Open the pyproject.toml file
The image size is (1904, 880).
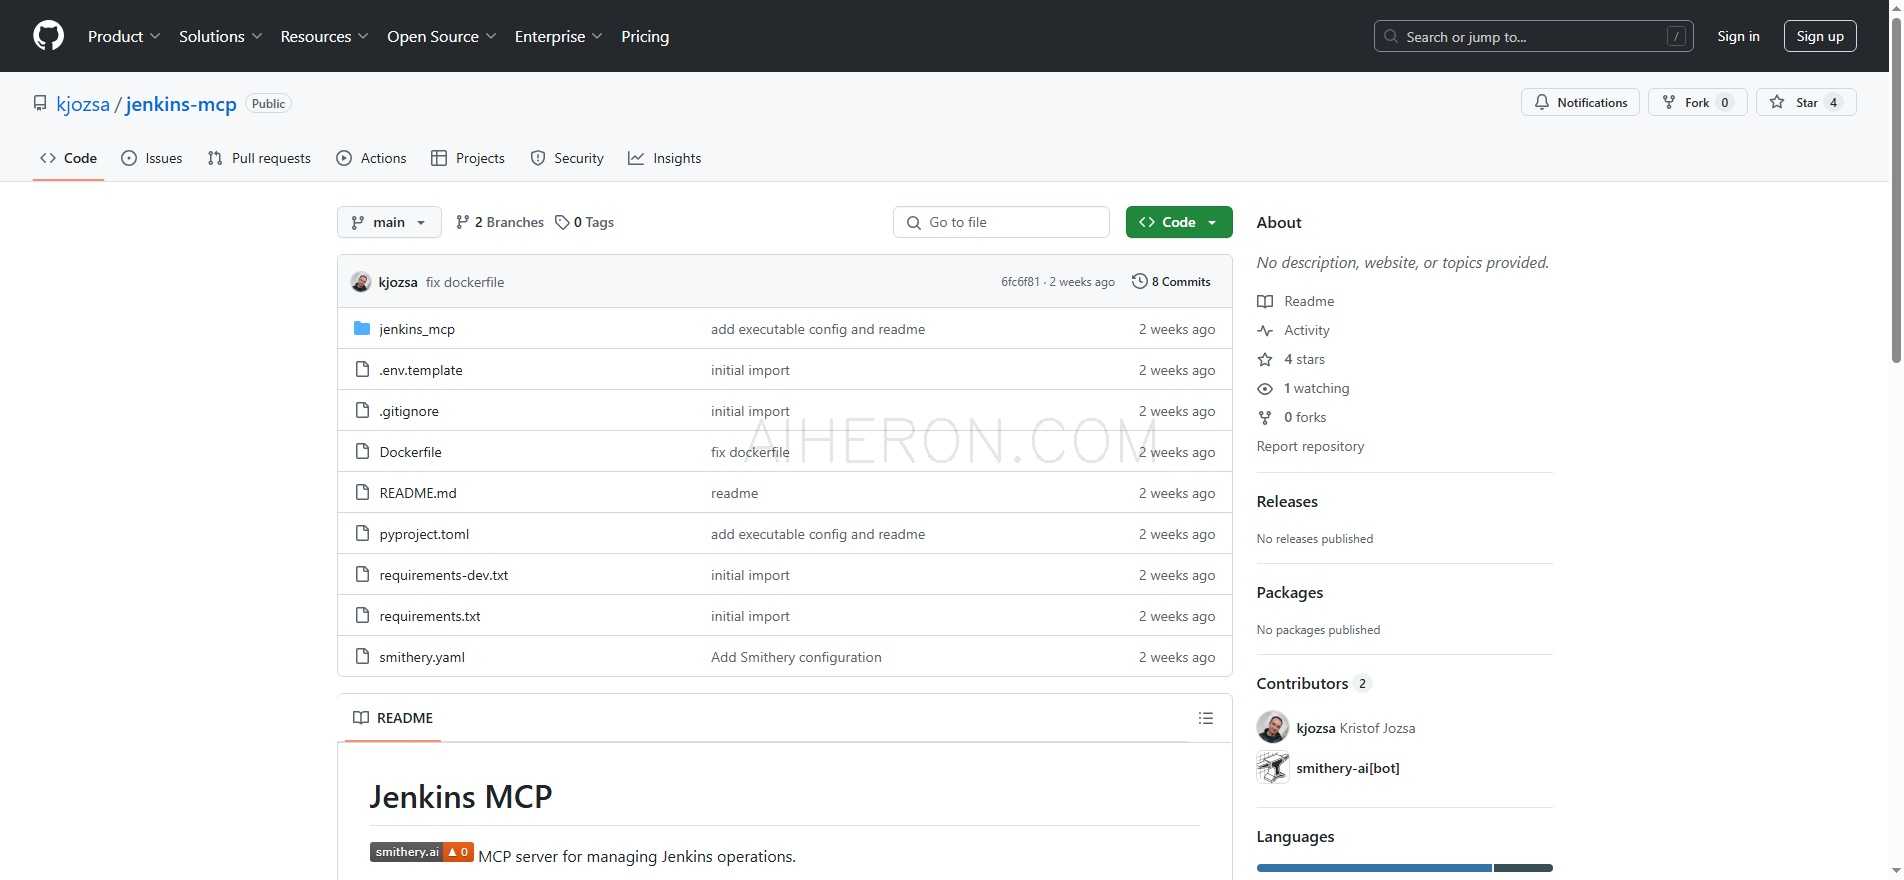424,534
